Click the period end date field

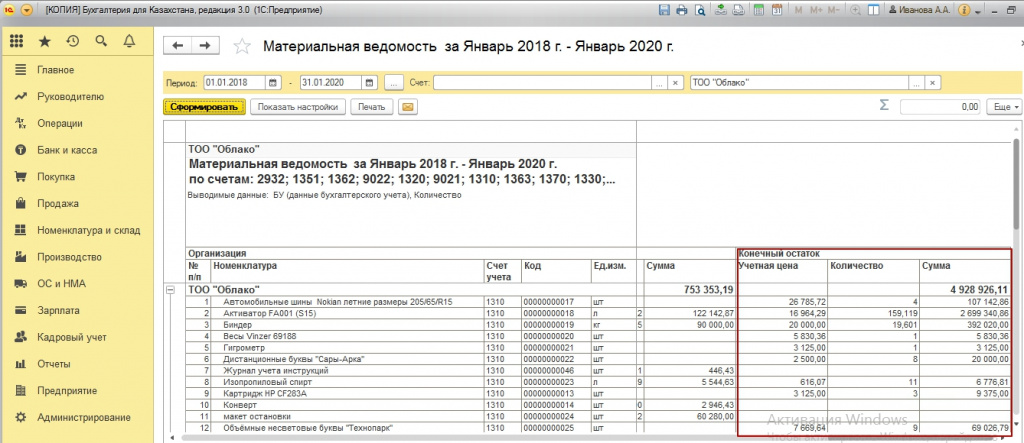[330, 83]
